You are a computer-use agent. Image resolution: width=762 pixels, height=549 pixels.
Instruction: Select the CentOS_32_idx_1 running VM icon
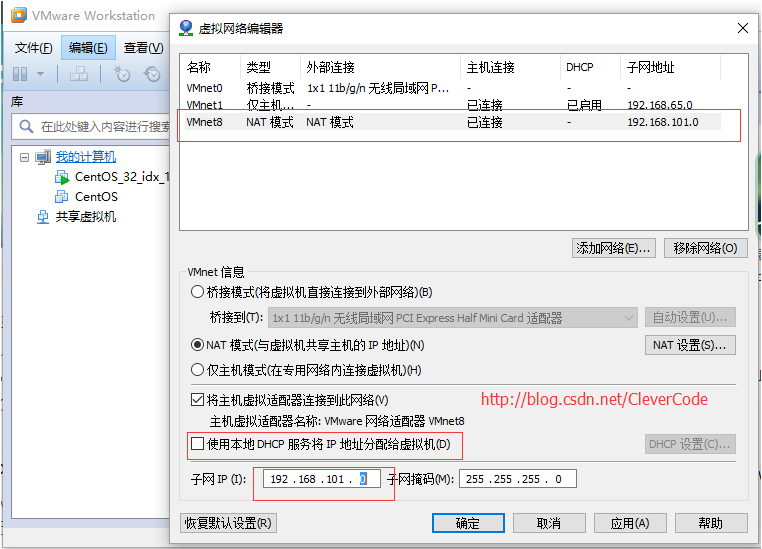62,177
